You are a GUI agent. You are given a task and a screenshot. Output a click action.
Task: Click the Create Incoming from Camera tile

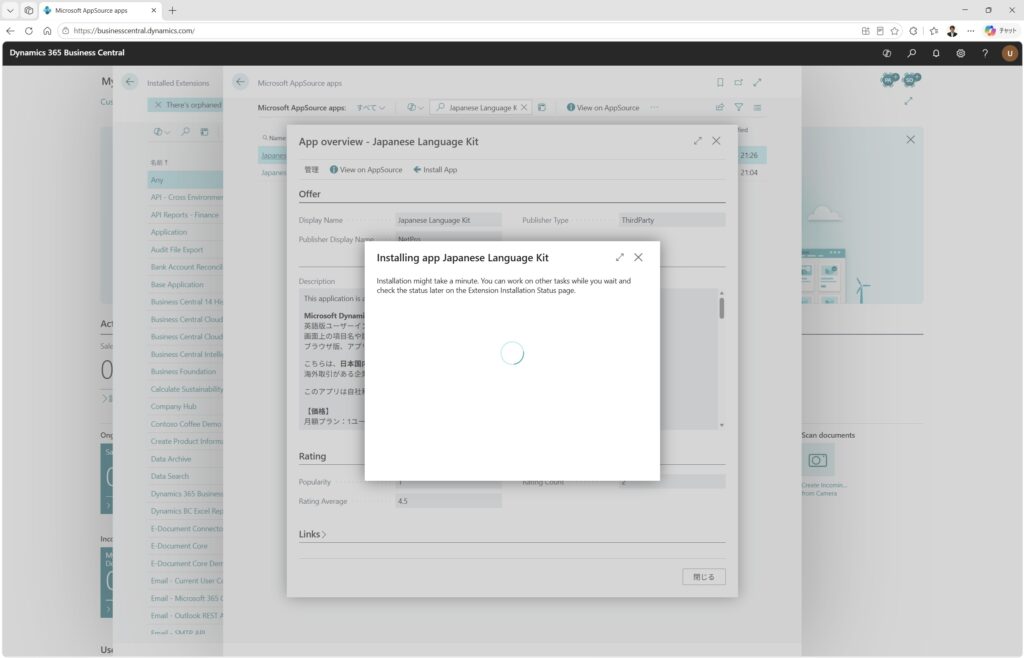818,461
